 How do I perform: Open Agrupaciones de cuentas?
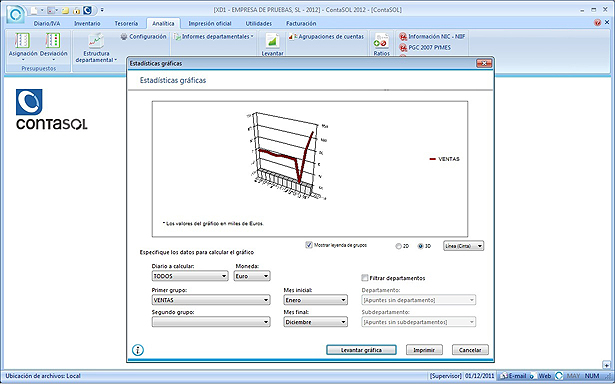(326, 36)
